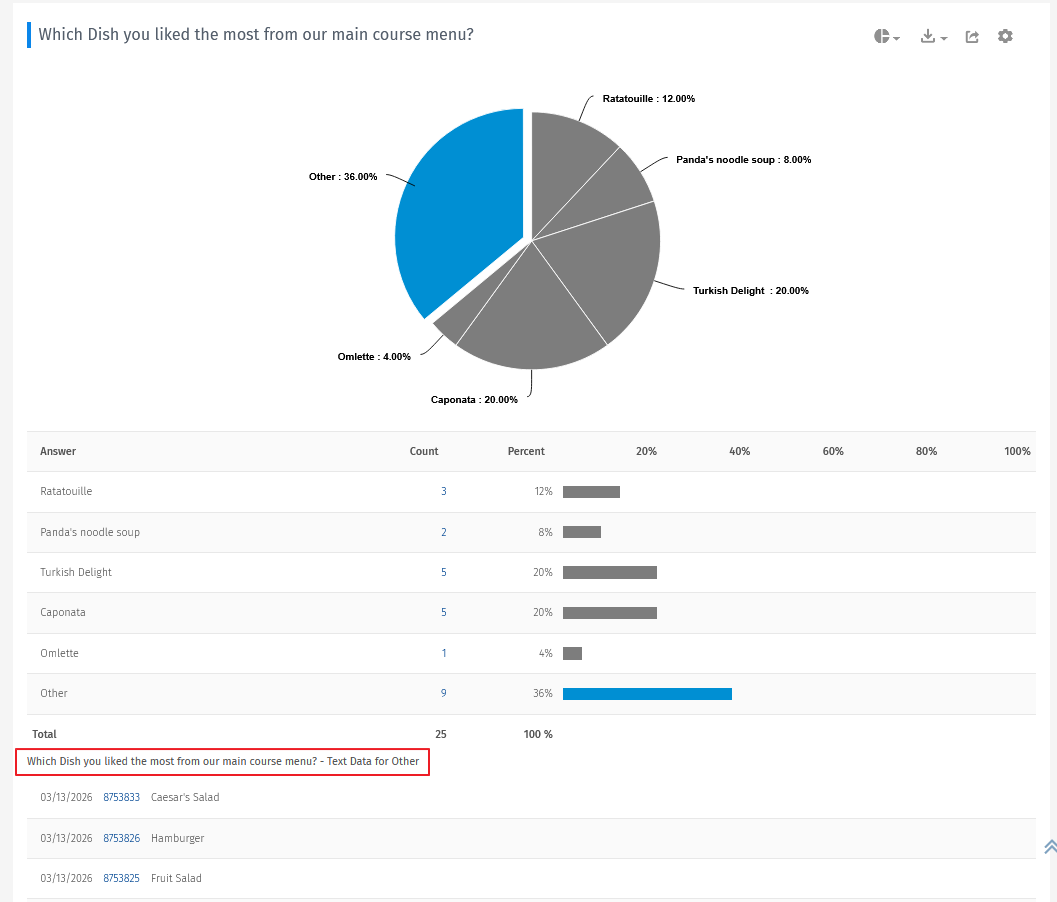
Task: Click the count 9 link for Other
Action: point(443,693)
